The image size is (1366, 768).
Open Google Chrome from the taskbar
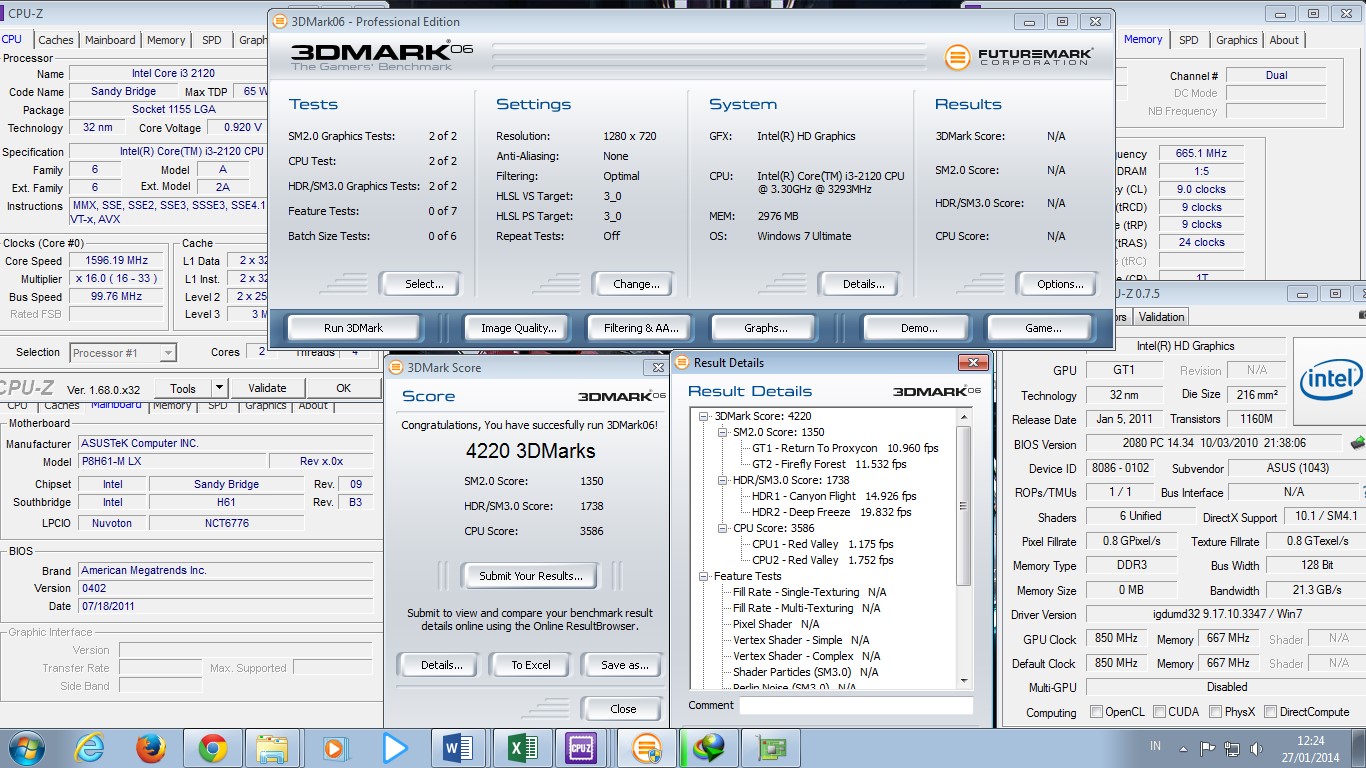pyautogui.click(x=212, y=748)
